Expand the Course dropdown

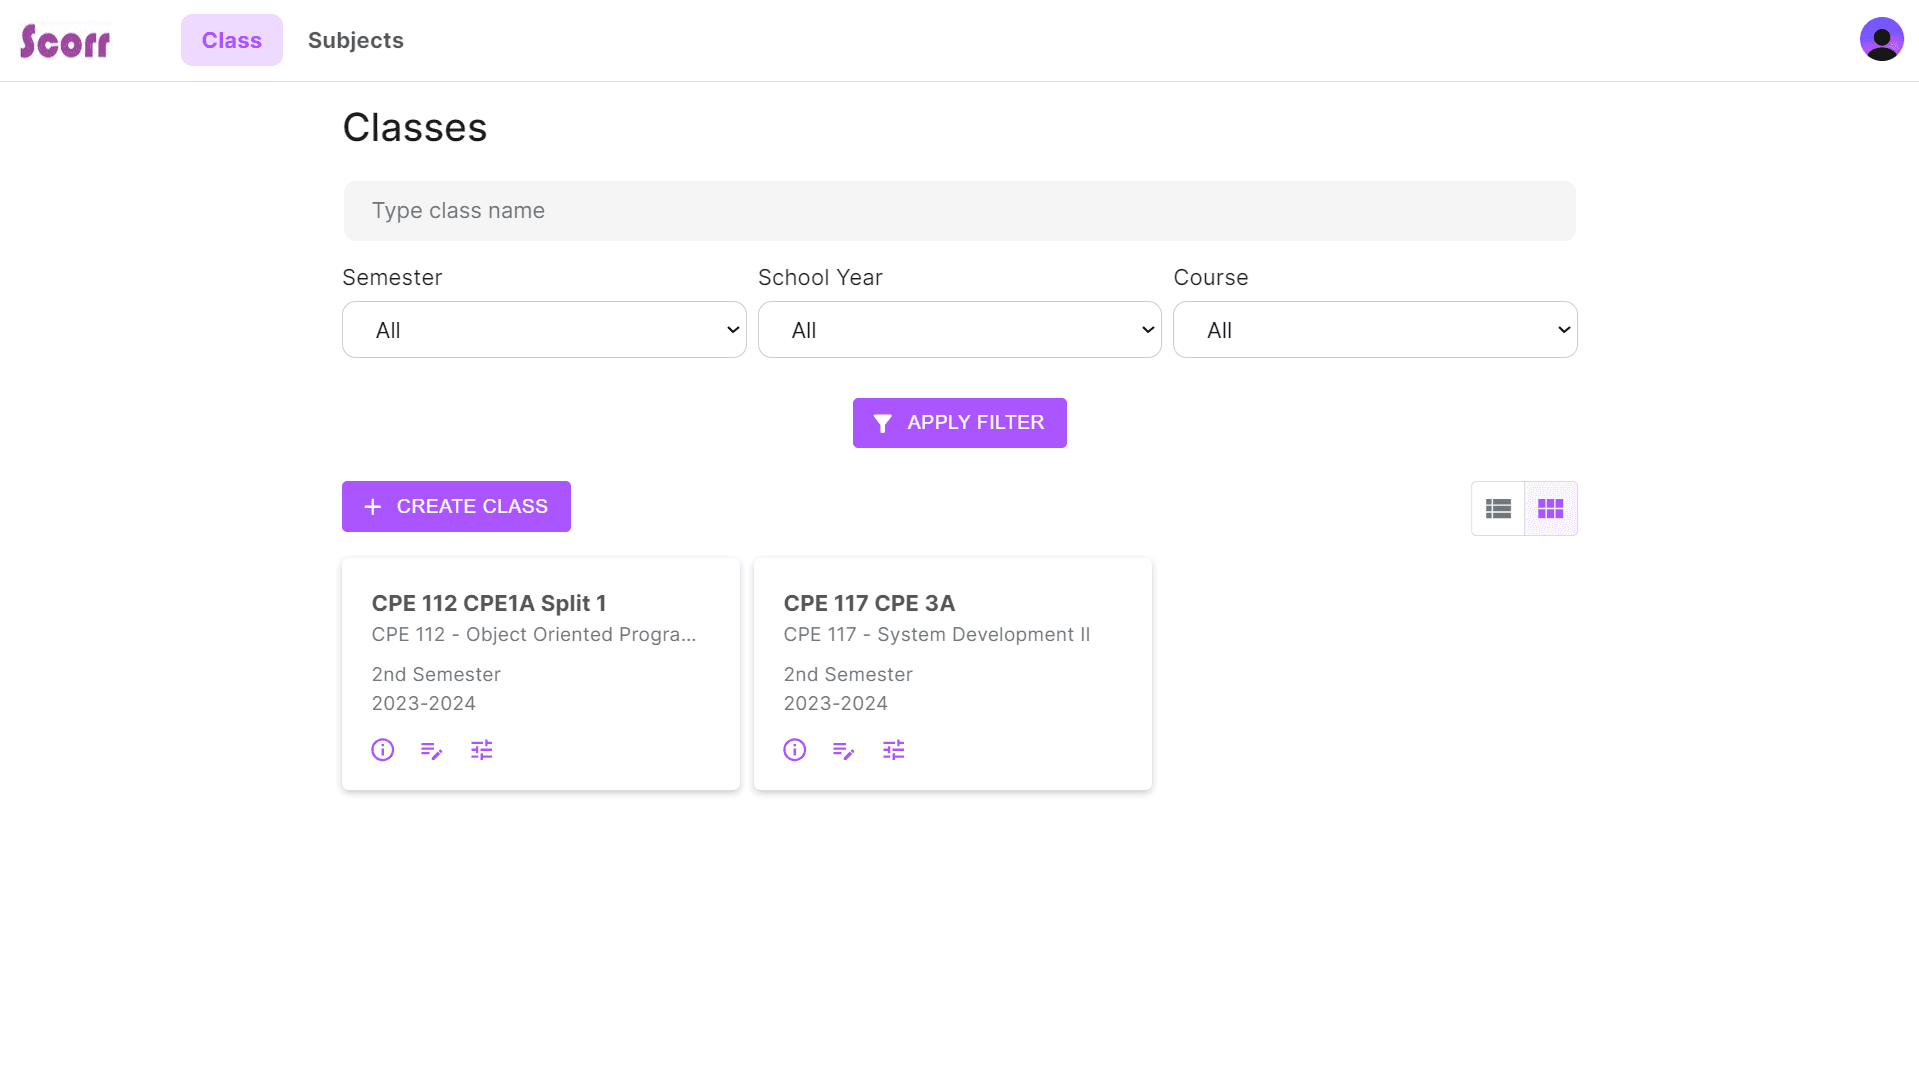coord(1375,330)
